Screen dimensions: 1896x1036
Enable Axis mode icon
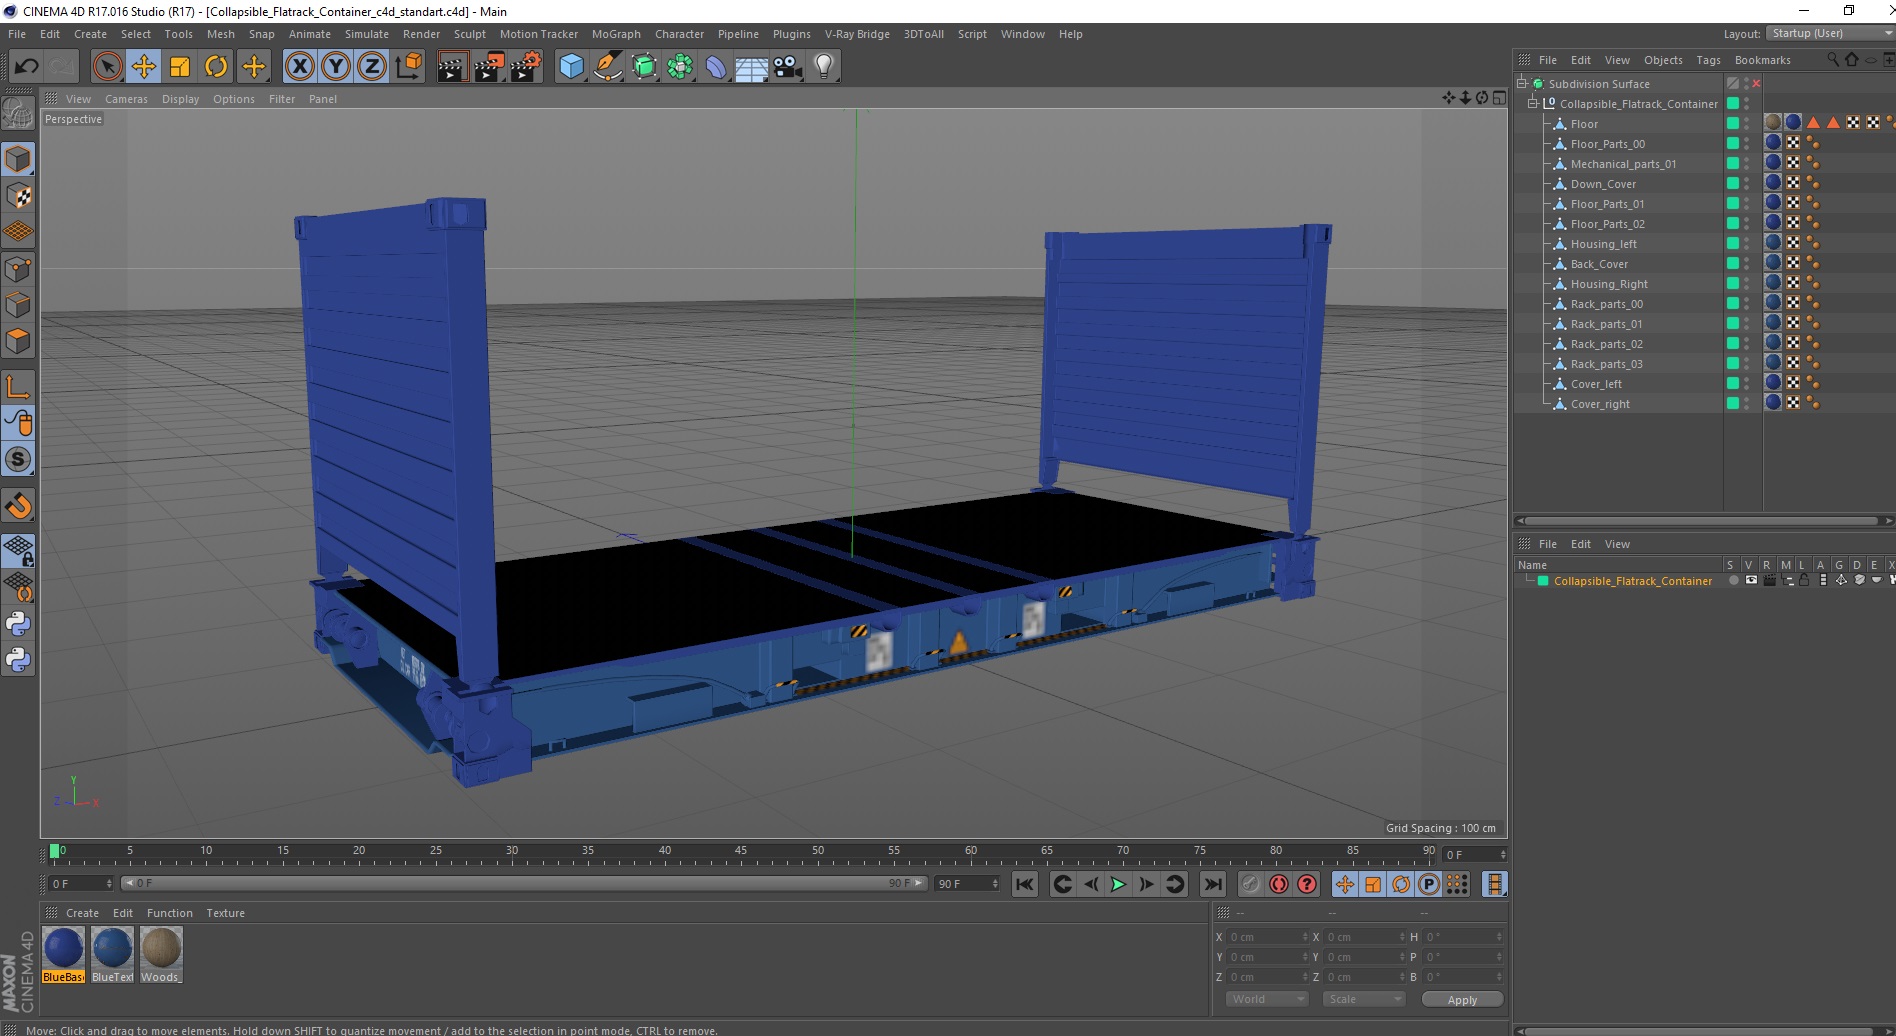(18, 386)
